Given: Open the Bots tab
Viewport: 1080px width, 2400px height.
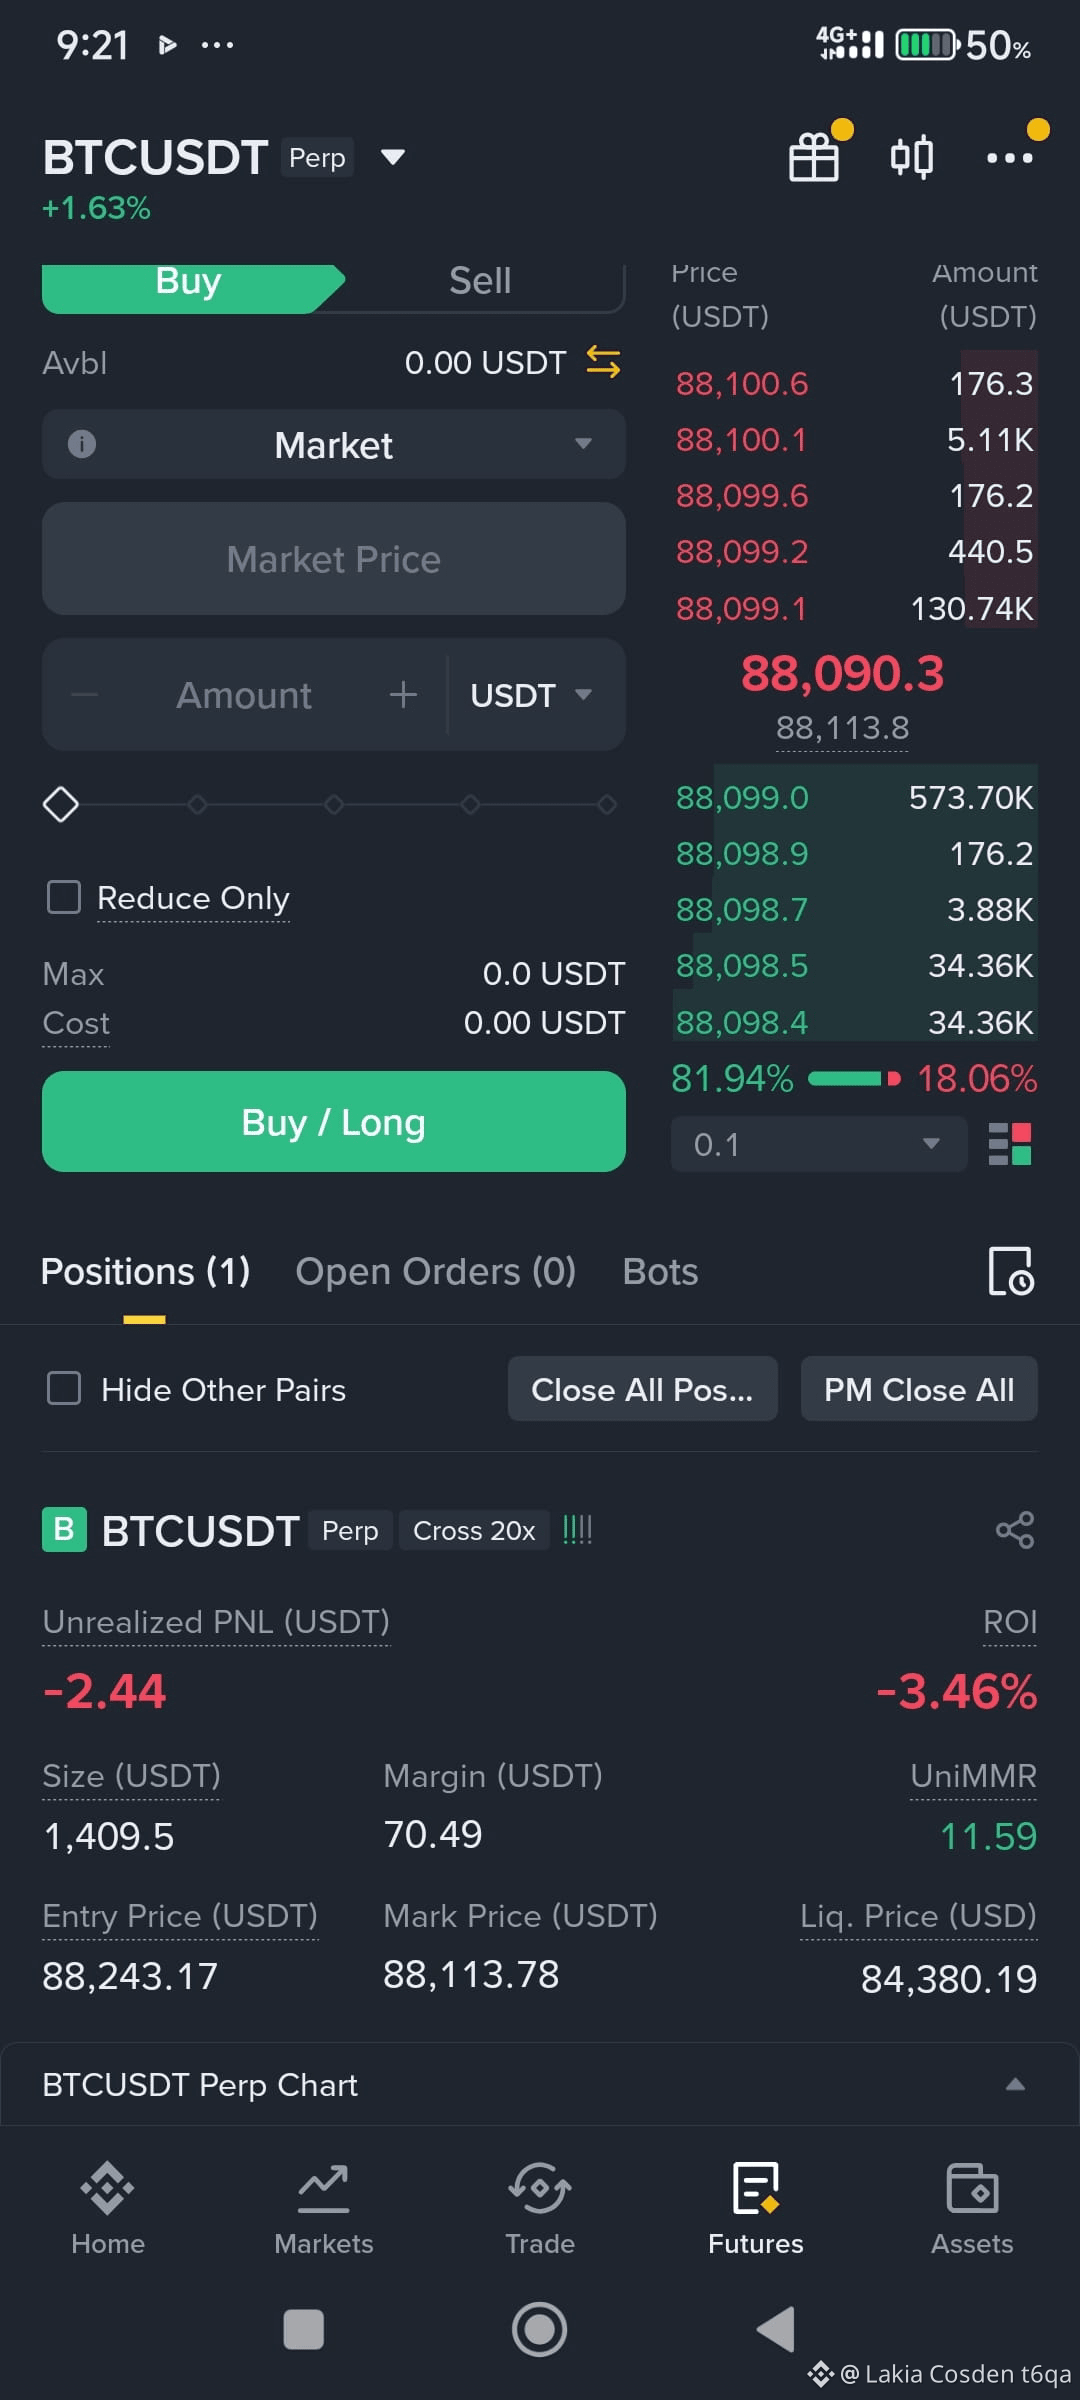Looking at the screenshot, I should 660,1272.
